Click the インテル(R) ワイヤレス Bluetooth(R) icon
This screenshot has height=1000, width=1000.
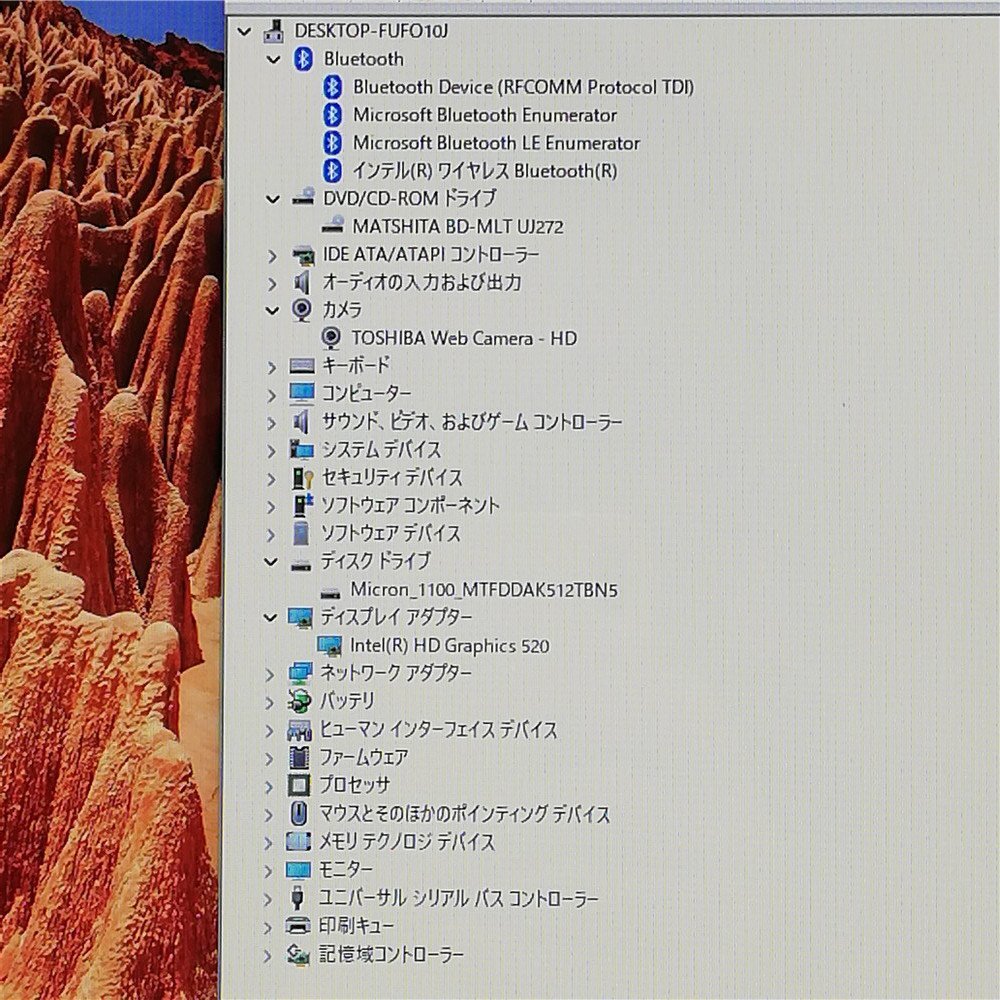[332, 171]
